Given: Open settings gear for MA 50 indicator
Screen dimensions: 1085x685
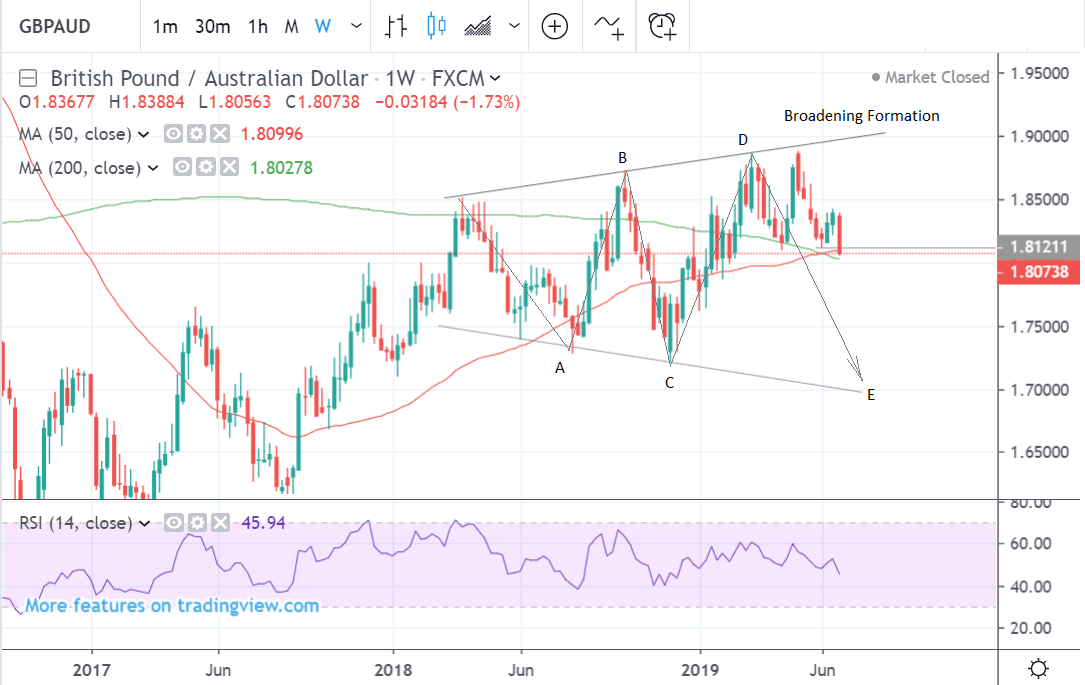Looking at the screenshot, I should click(x=196, y=134).
